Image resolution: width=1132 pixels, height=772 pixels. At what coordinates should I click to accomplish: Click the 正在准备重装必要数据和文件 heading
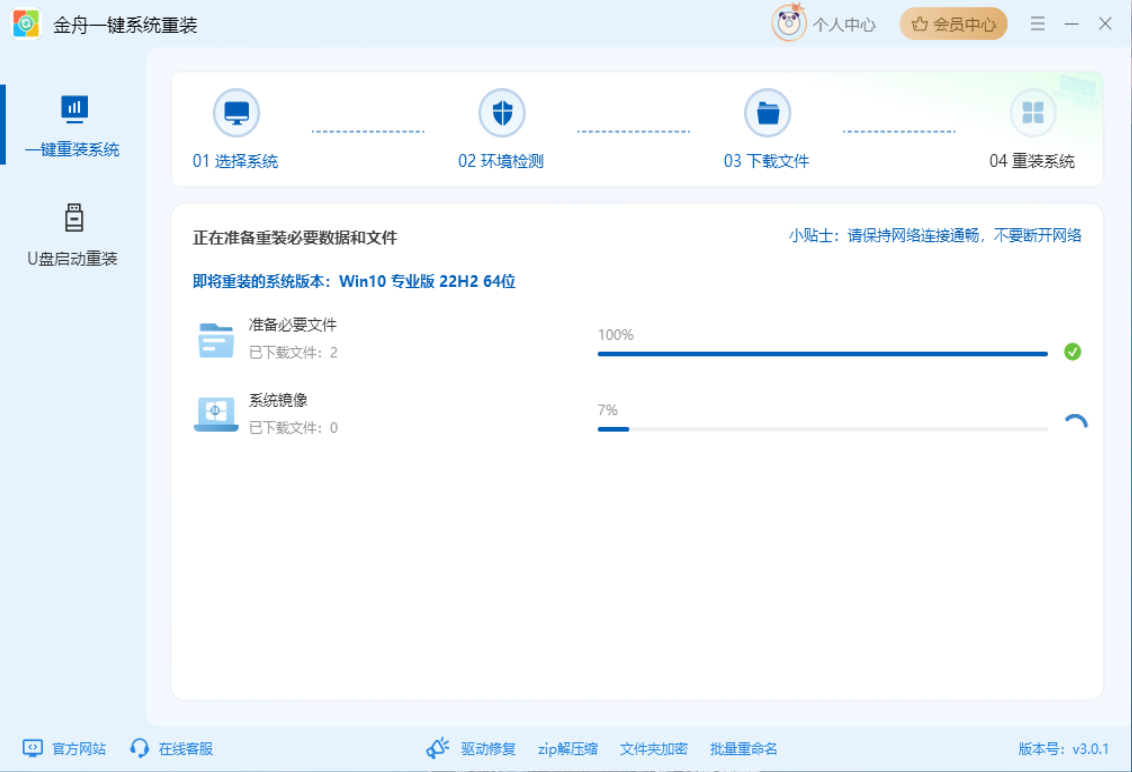coord(295,238)
